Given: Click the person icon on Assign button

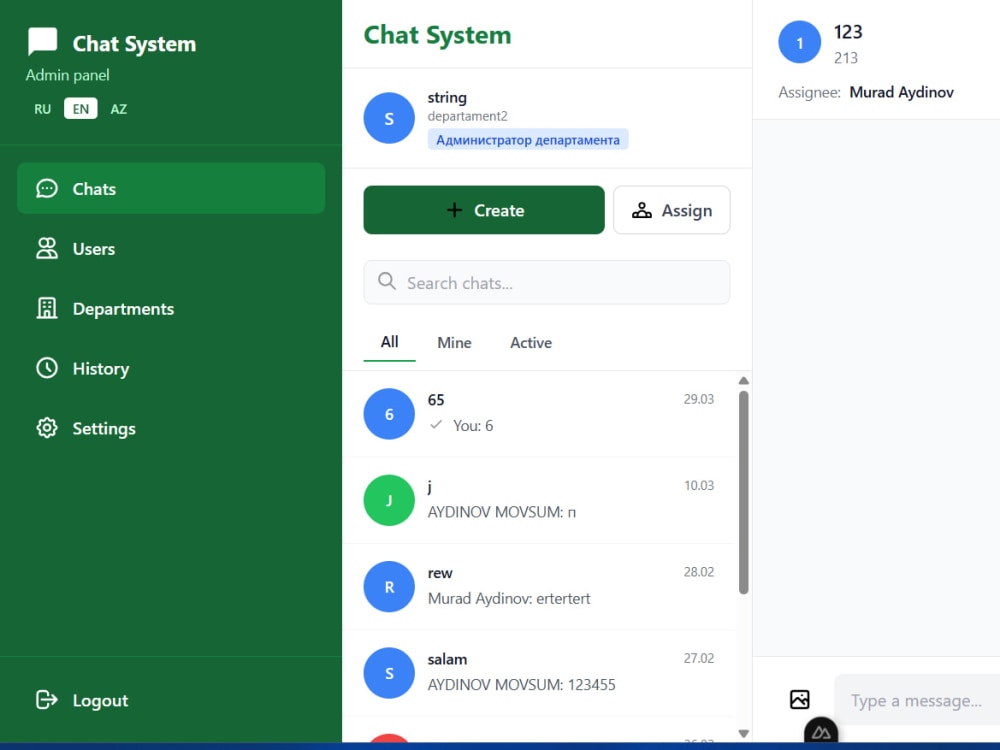Looking at the screenshot, I should tap(642, 210).
